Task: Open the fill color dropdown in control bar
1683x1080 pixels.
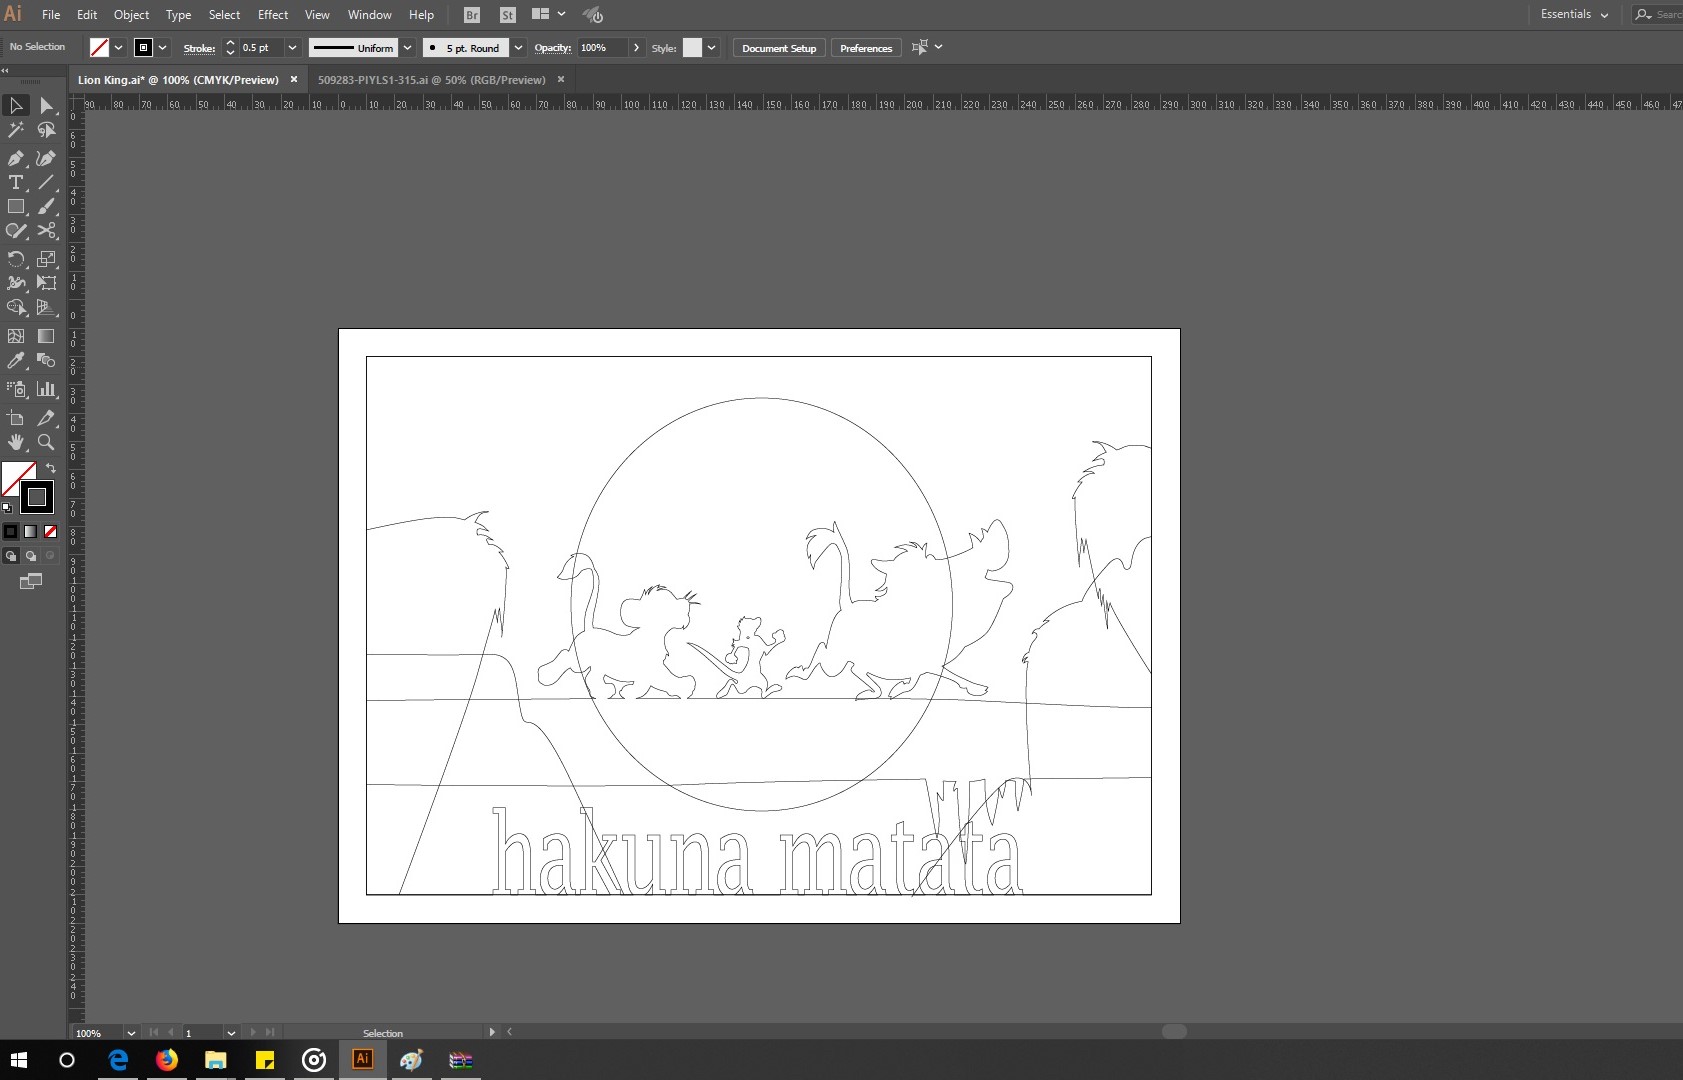Action: click(x=118, y=48)
